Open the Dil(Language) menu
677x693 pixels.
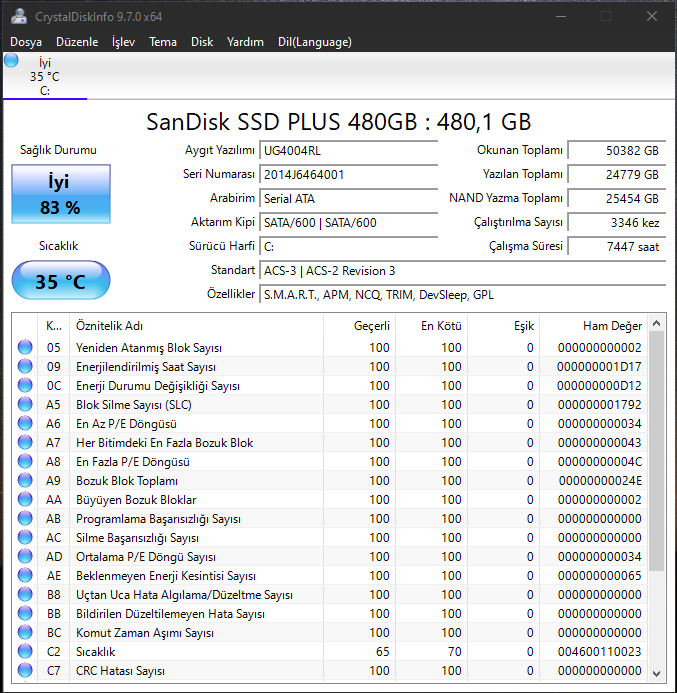315,42
